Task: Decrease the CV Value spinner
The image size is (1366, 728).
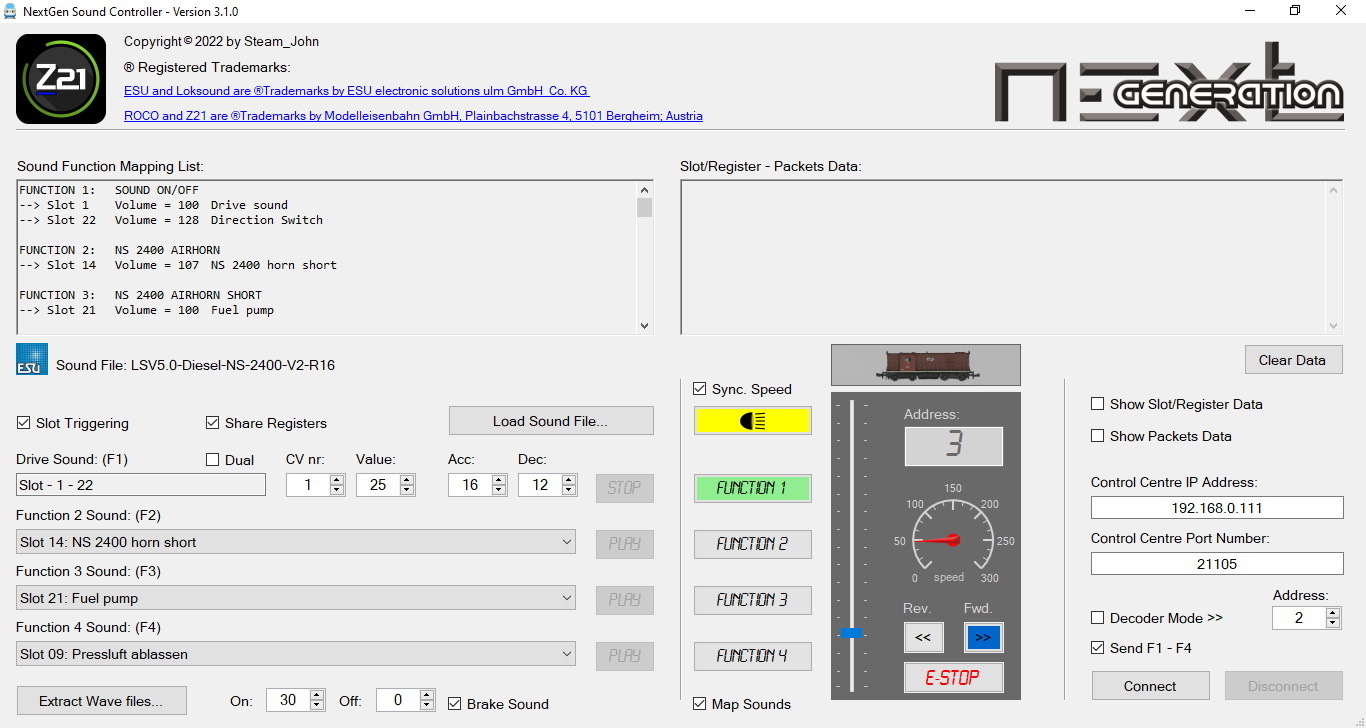Action: click(406, 490)
